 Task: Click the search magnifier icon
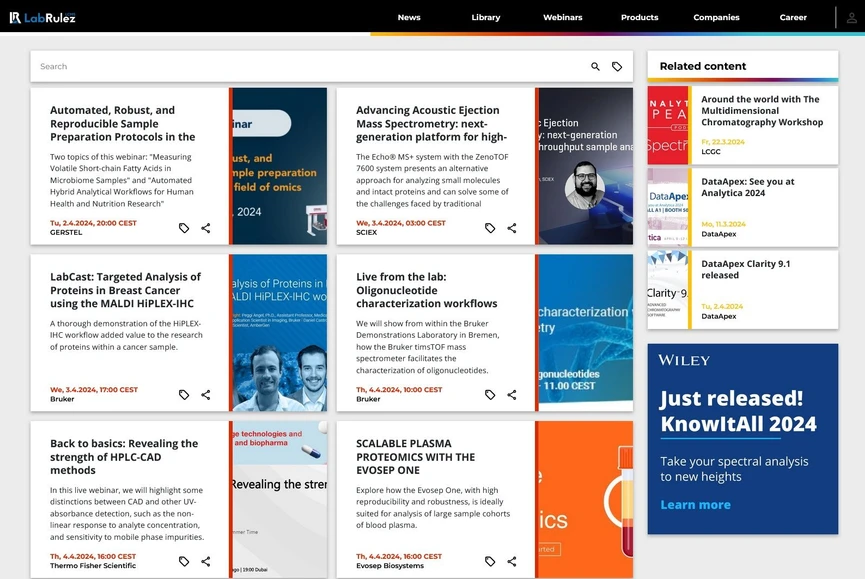[x=595, y=66]
